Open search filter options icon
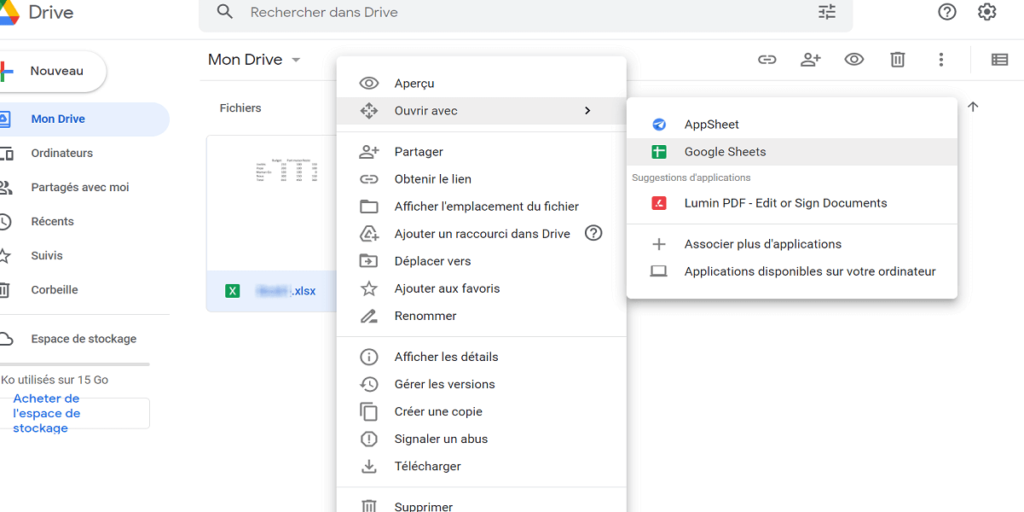Image resolution: width=1024 pixels, height=512 pixels. (x=827, y=12)
